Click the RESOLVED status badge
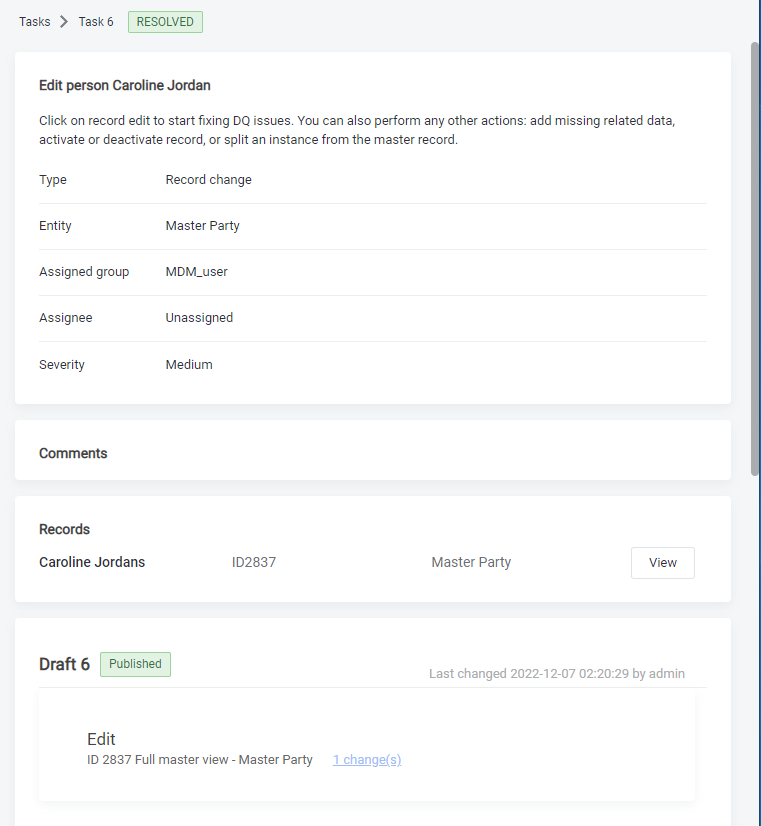The width and height of the screenshot is (761, 826). tap(164, 21)
